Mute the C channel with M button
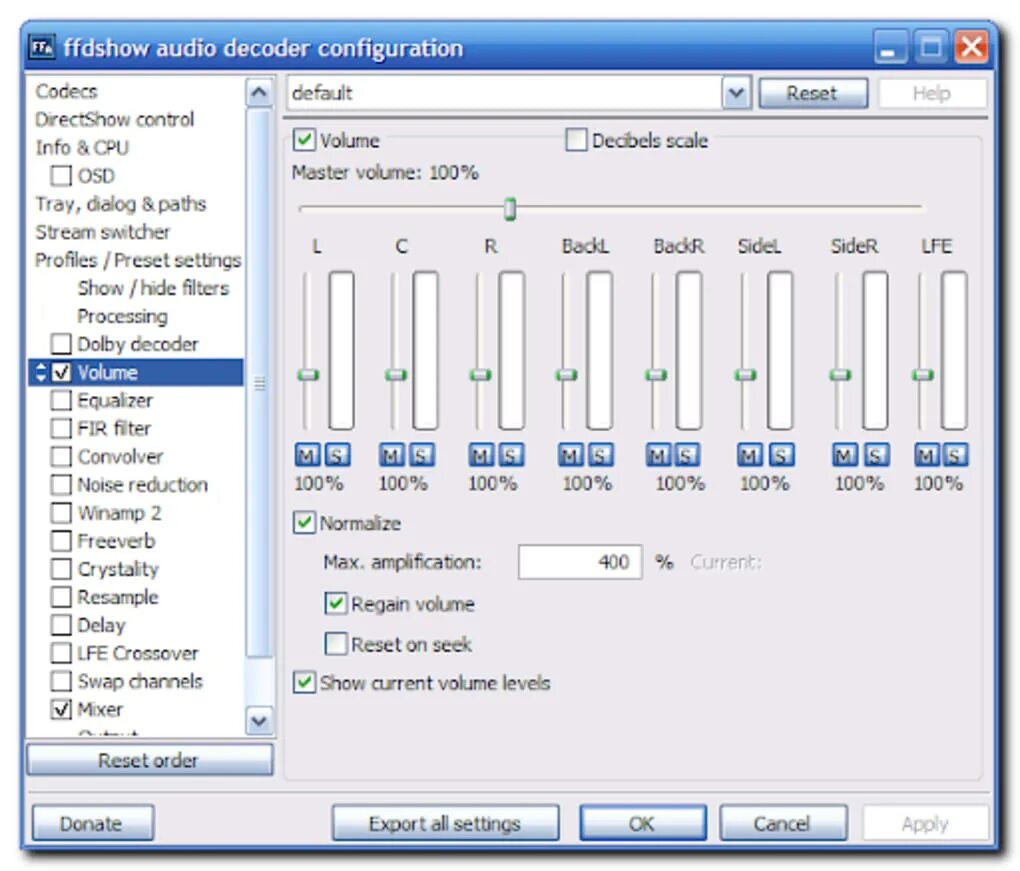 click(392, 455)
